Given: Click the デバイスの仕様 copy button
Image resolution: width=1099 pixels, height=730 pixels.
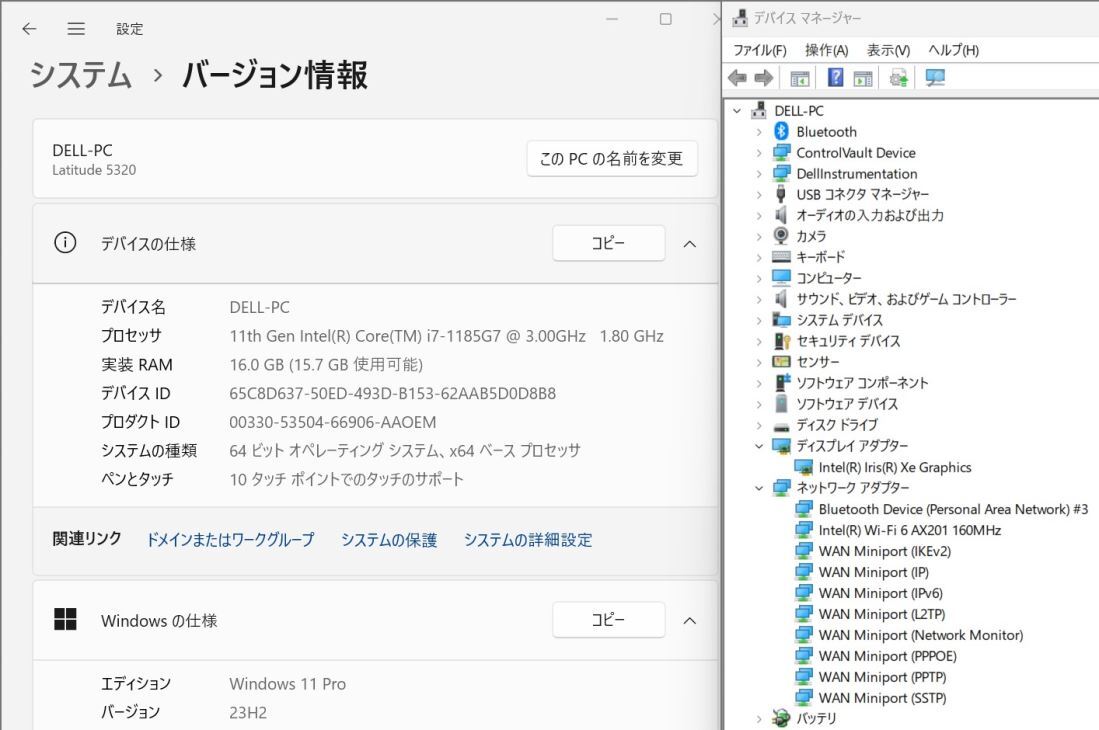Looking at the screenshot, I should 608,243.
